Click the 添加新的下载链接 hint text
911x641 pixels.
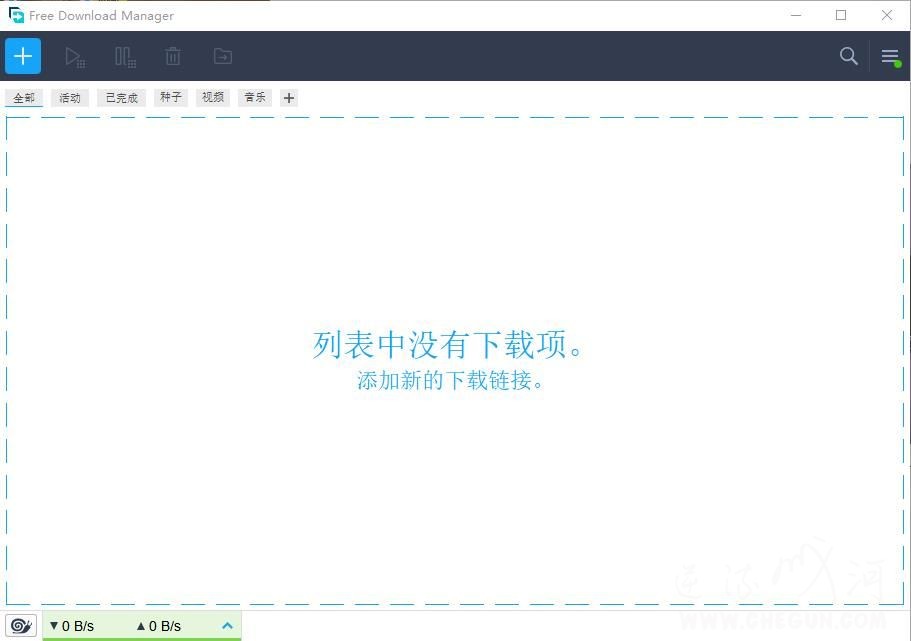[450, 381]
